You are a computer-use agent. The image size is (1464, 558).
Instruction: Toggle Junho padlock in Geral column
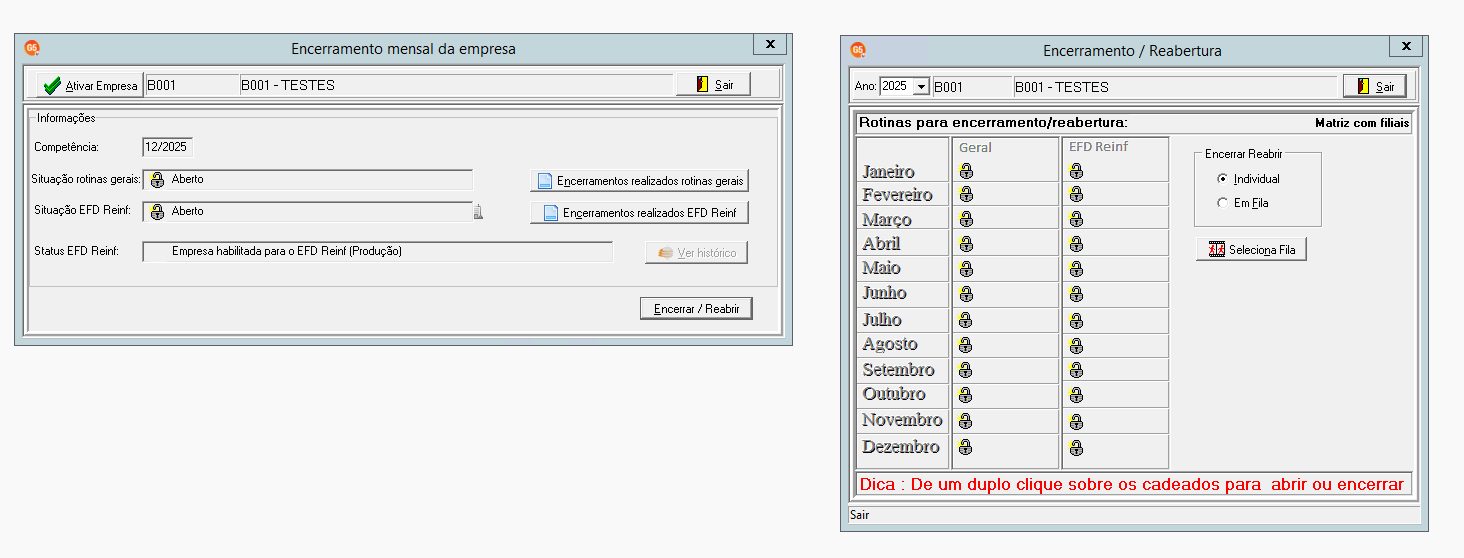pos(966,294)
